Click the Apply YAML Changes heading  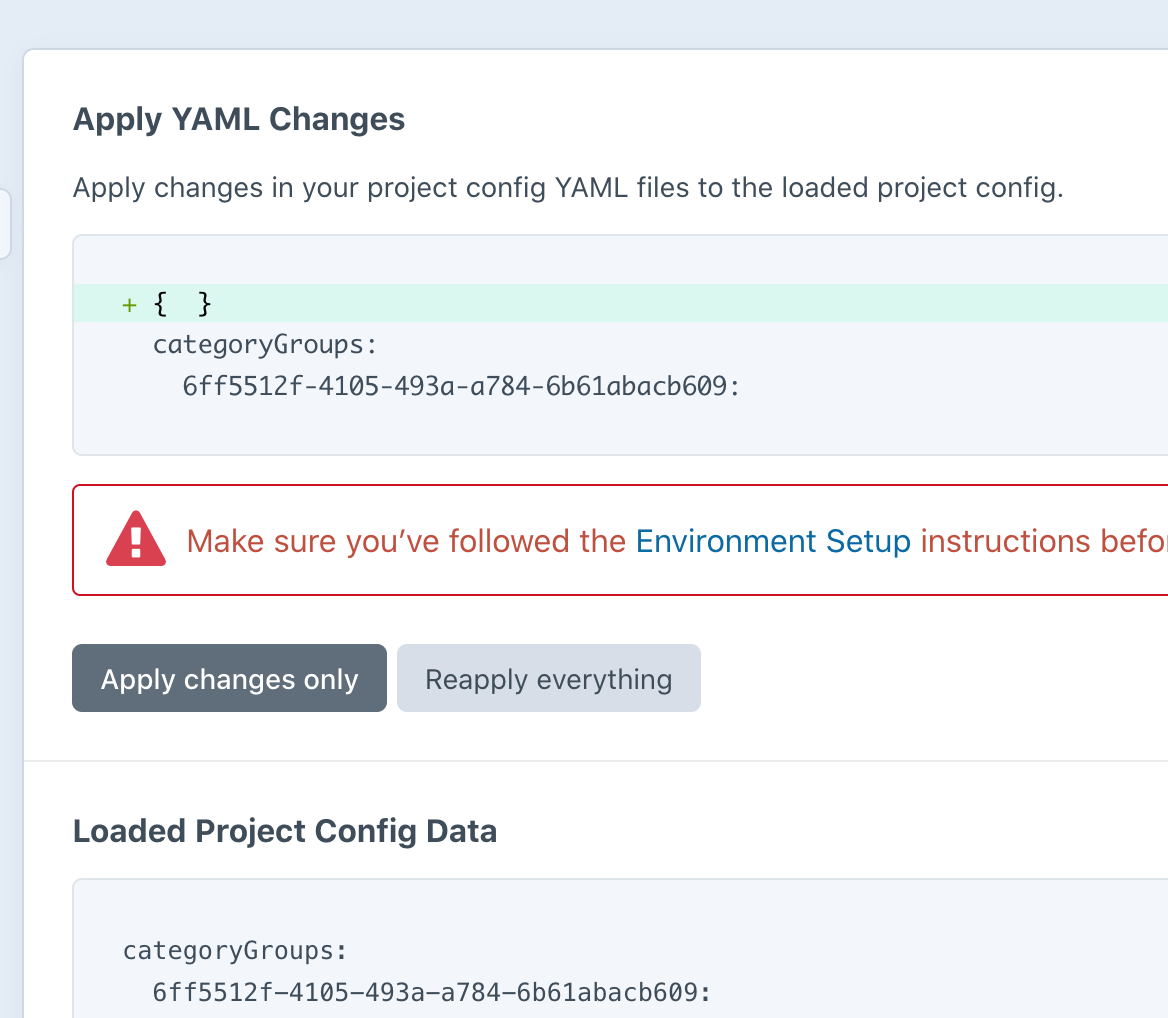pos(238,120)
